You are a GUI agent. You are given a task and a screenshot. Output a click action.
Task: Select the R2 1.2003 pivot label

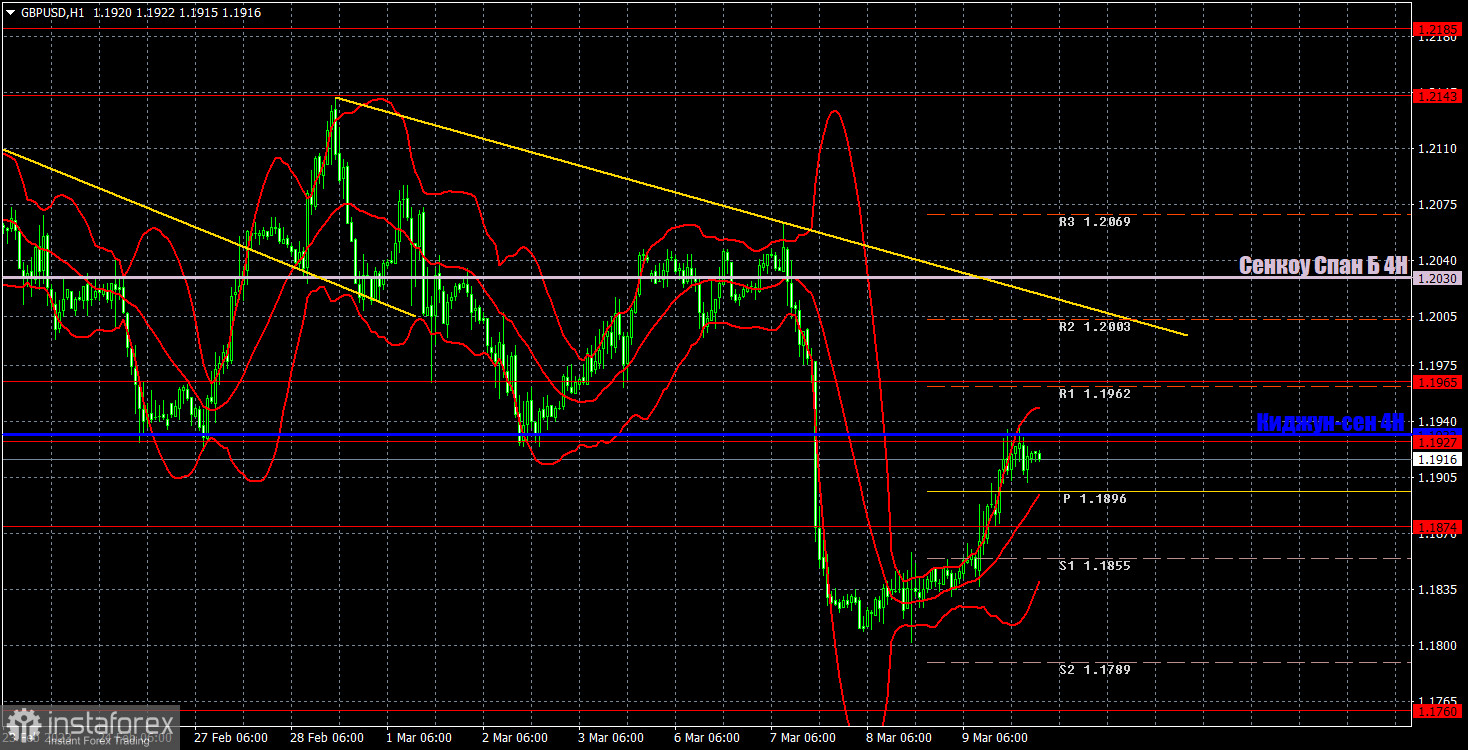coord(1094,327)
